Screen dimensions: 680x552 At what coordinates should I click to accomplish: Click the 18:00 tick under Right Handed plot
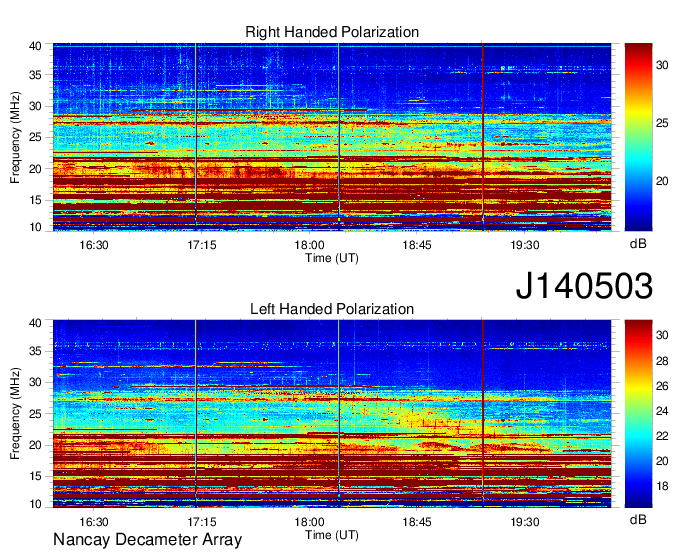click(x=309, y=245)
